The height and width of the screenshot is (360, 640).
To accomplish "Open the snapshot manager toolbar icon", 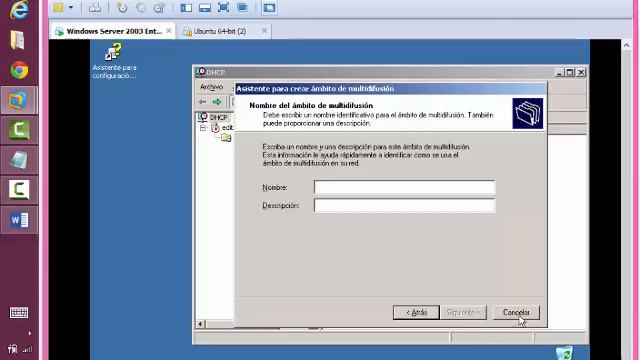I will point(159,7).
